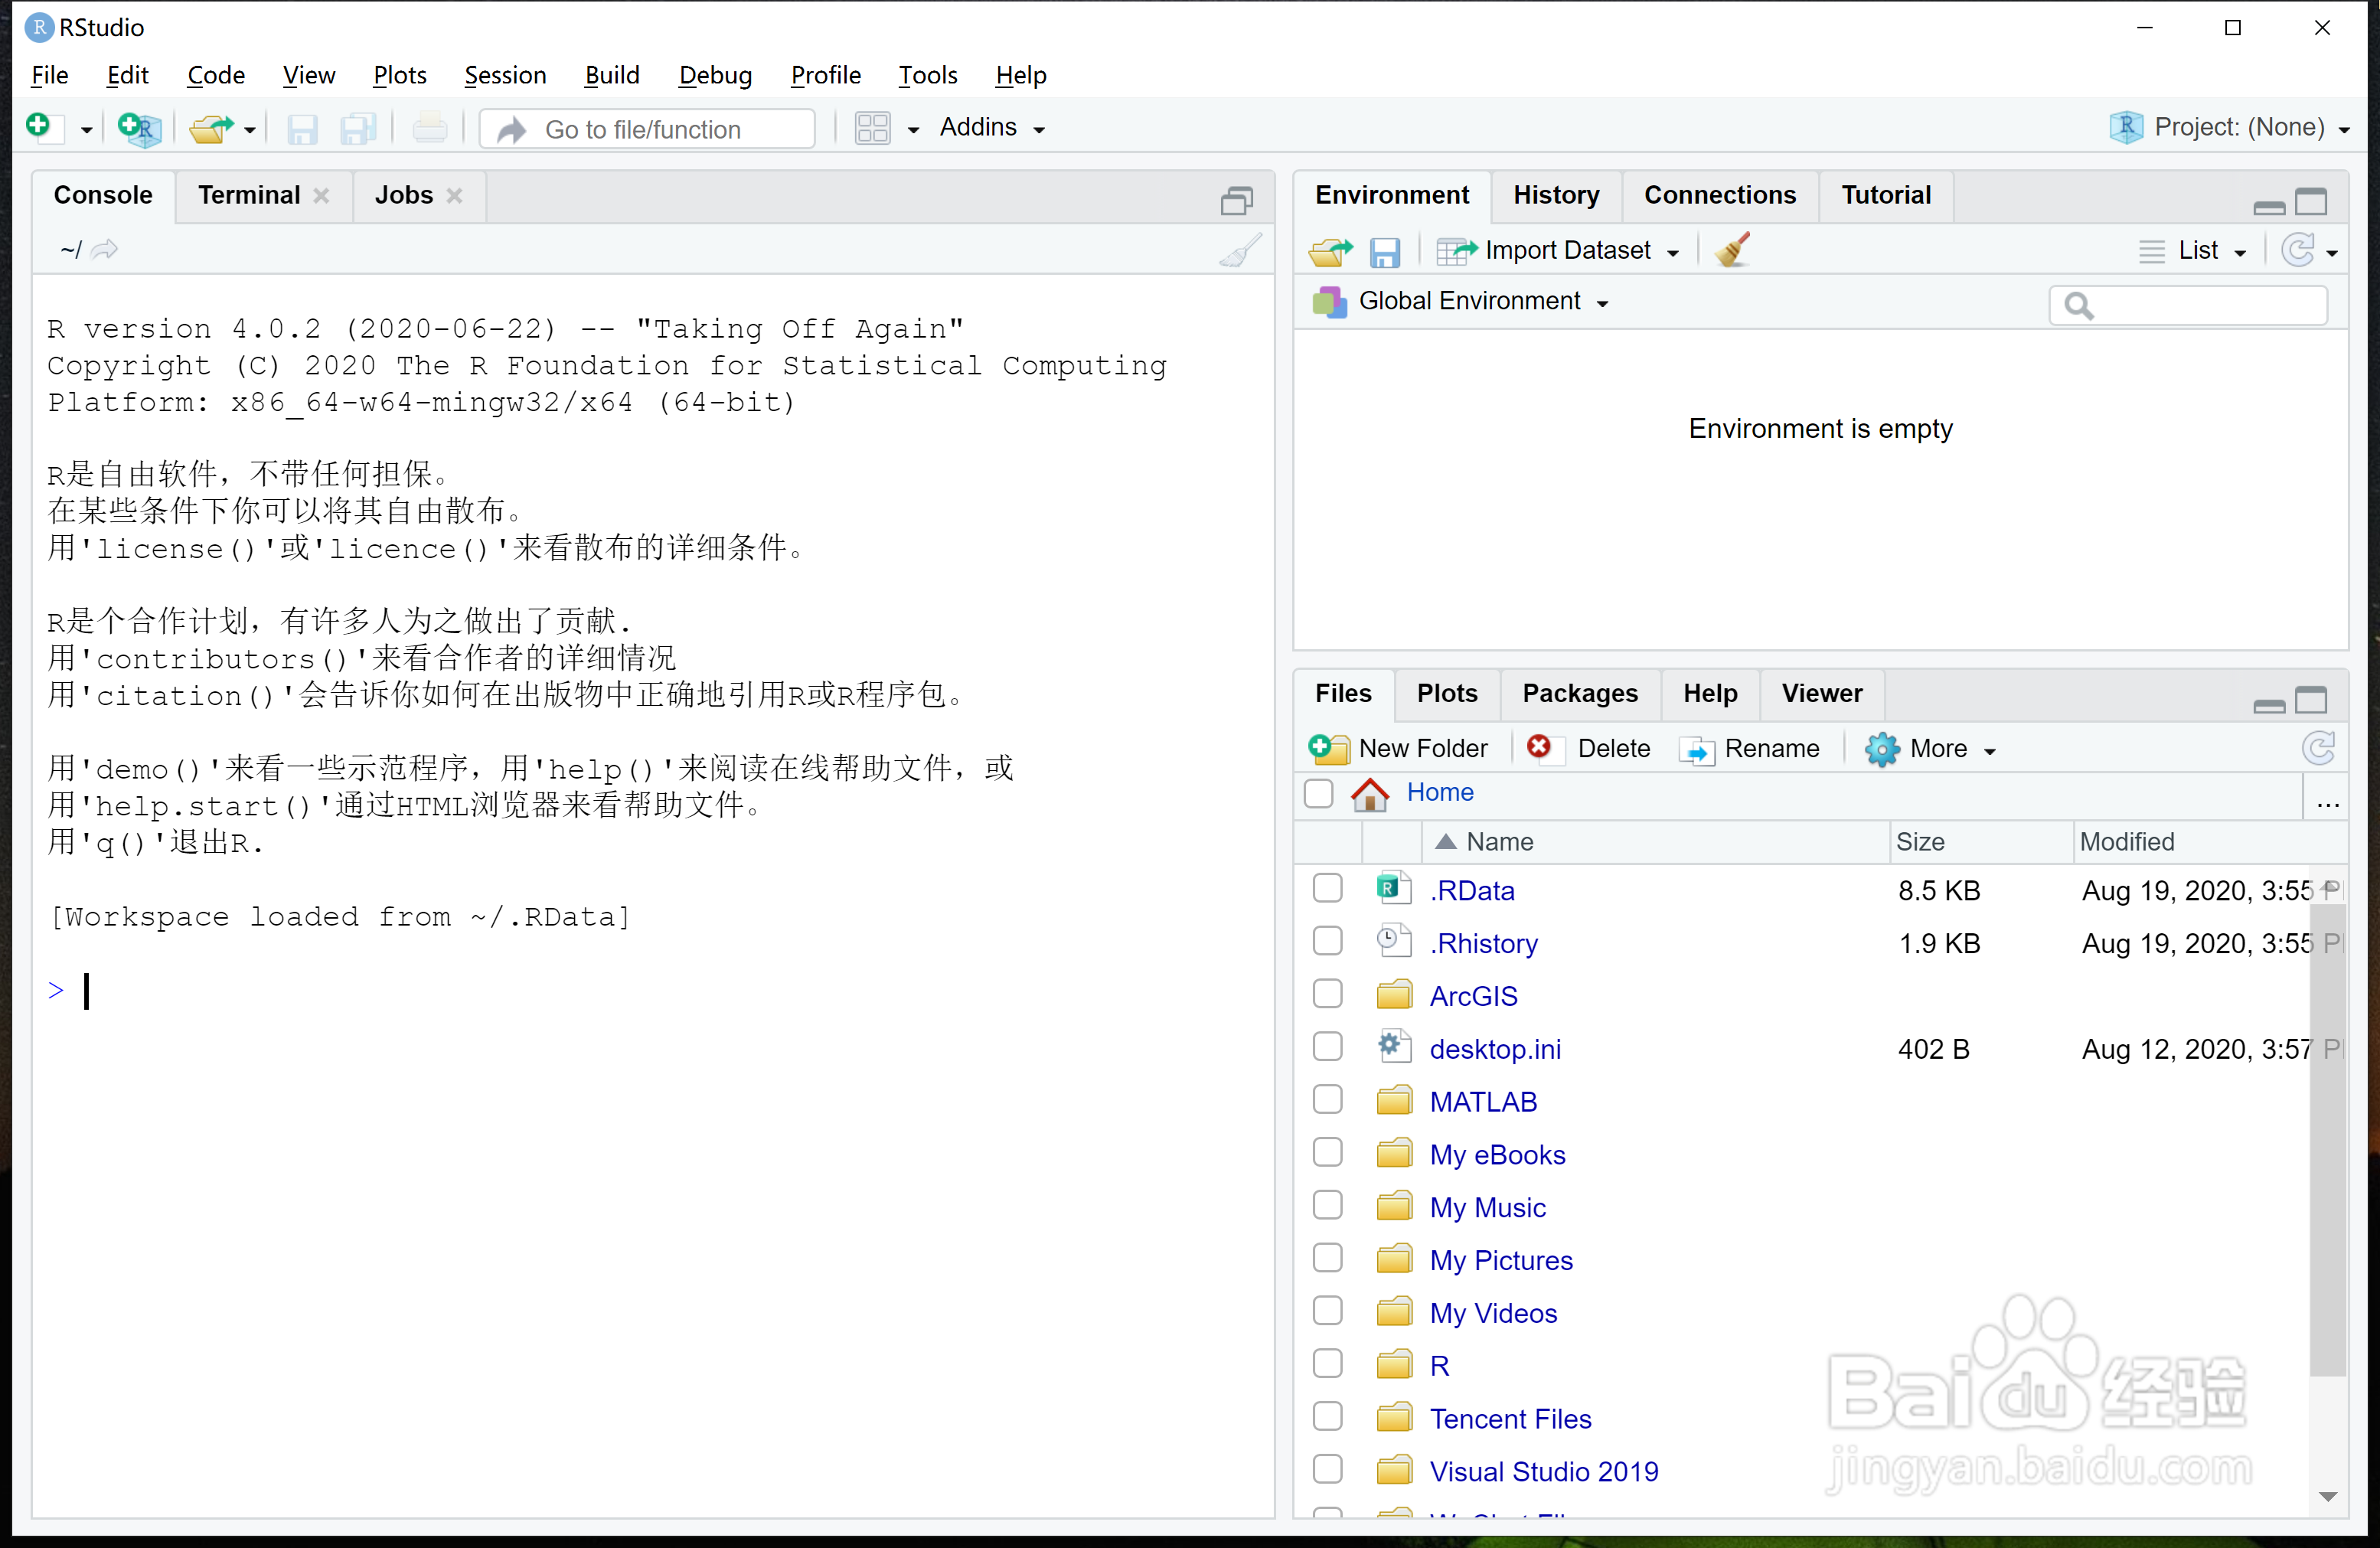This screenshot has height=1548, width=2380.
Task: Open an existing file folder icon
Action: (211, 128)
